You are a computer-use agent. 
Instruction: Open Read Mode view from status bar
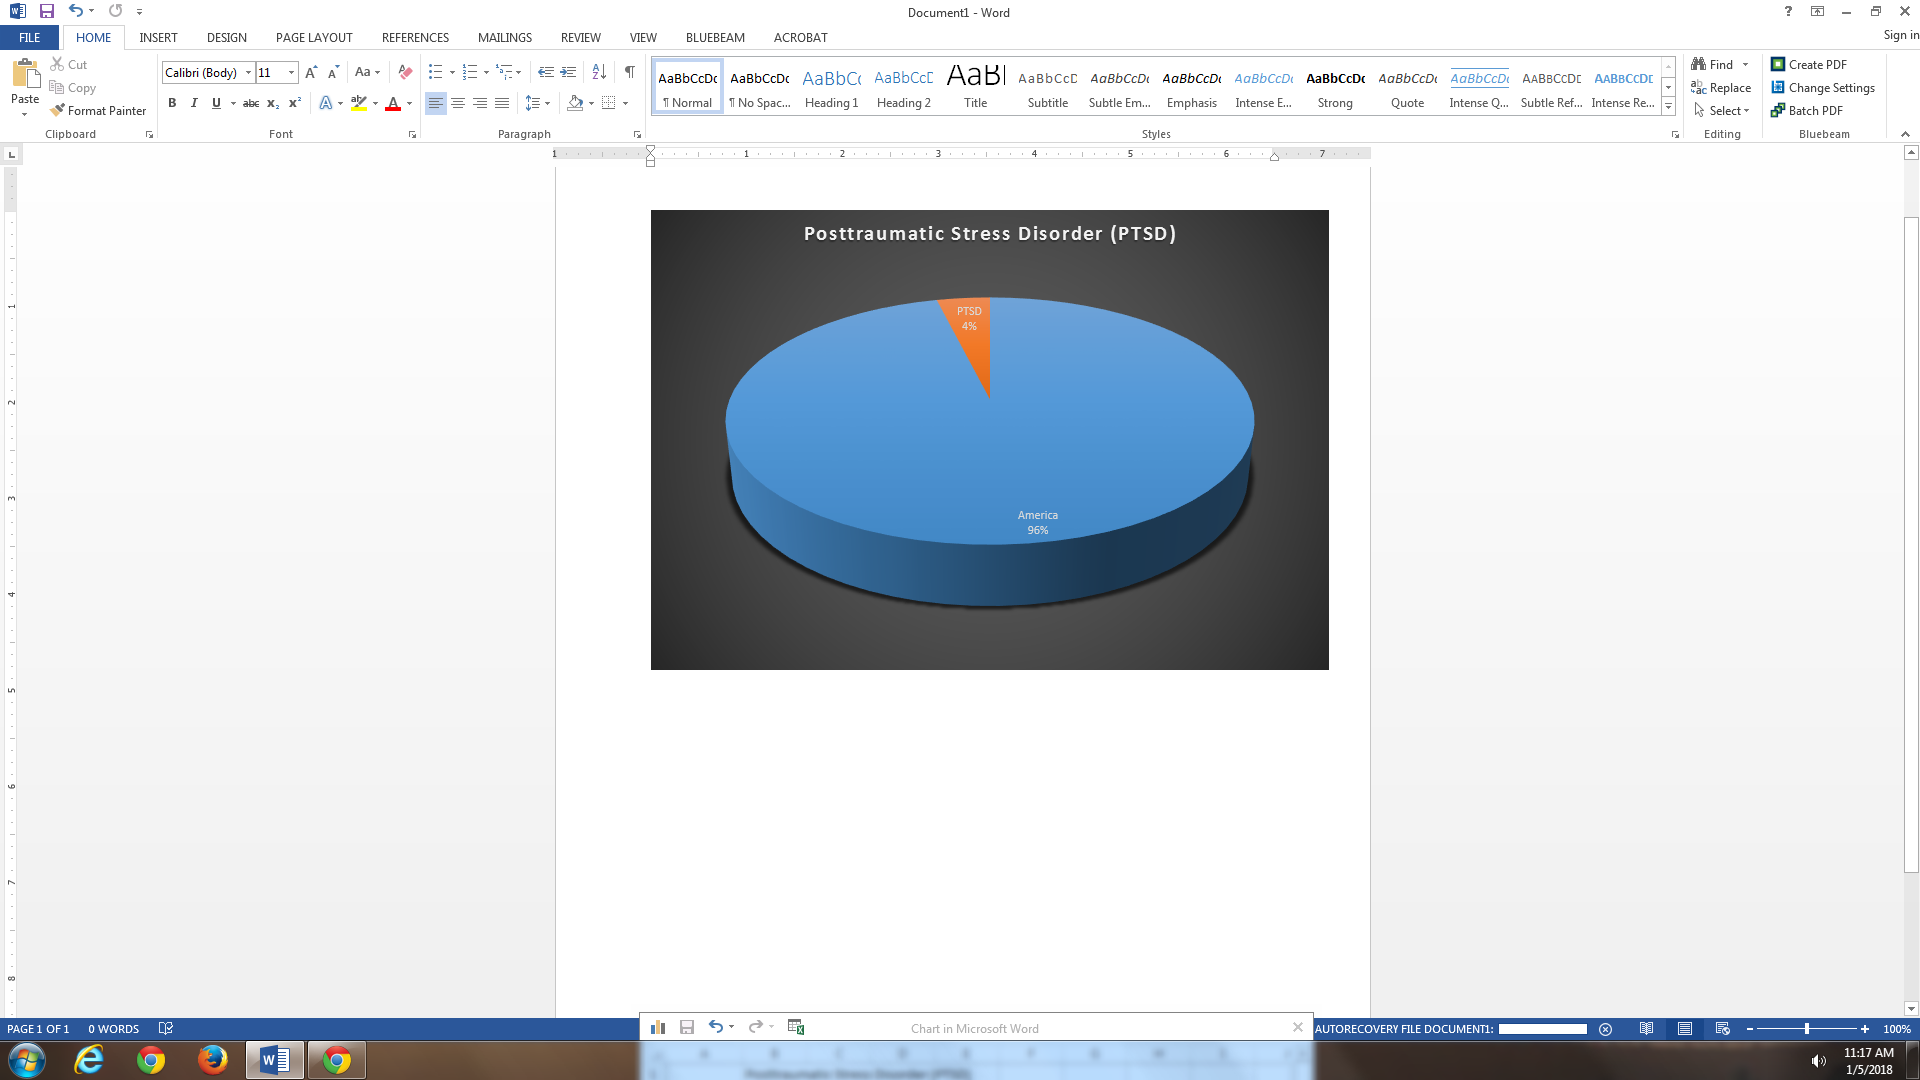point(1646,1028)
